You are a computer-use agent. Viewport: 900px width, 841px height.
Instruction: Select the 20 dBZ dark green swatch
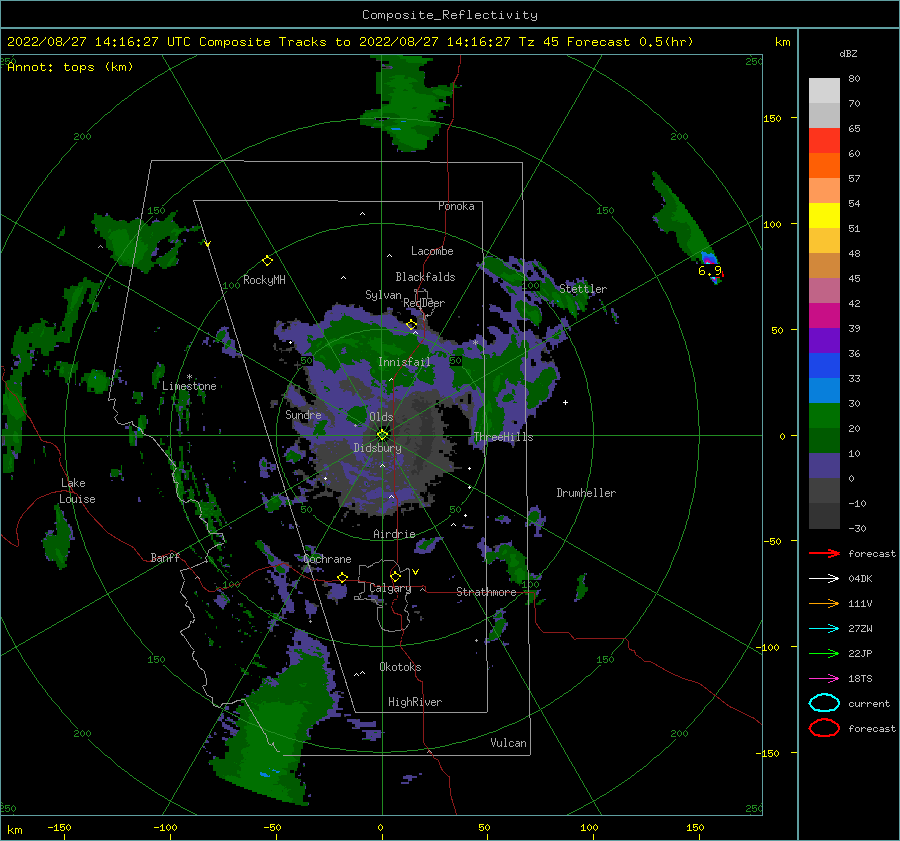[x=824, y=440]
